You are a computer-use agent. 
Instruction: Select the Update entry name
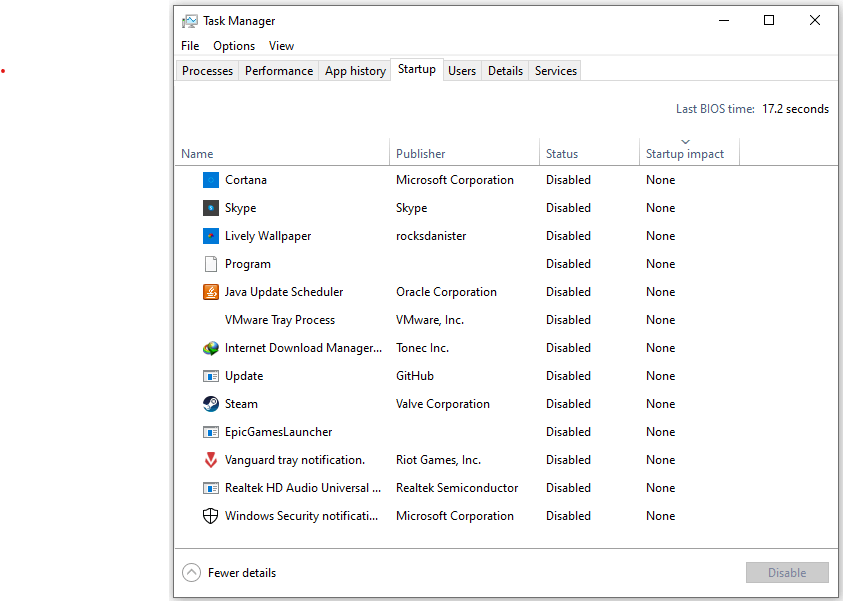tap(244, 376)
